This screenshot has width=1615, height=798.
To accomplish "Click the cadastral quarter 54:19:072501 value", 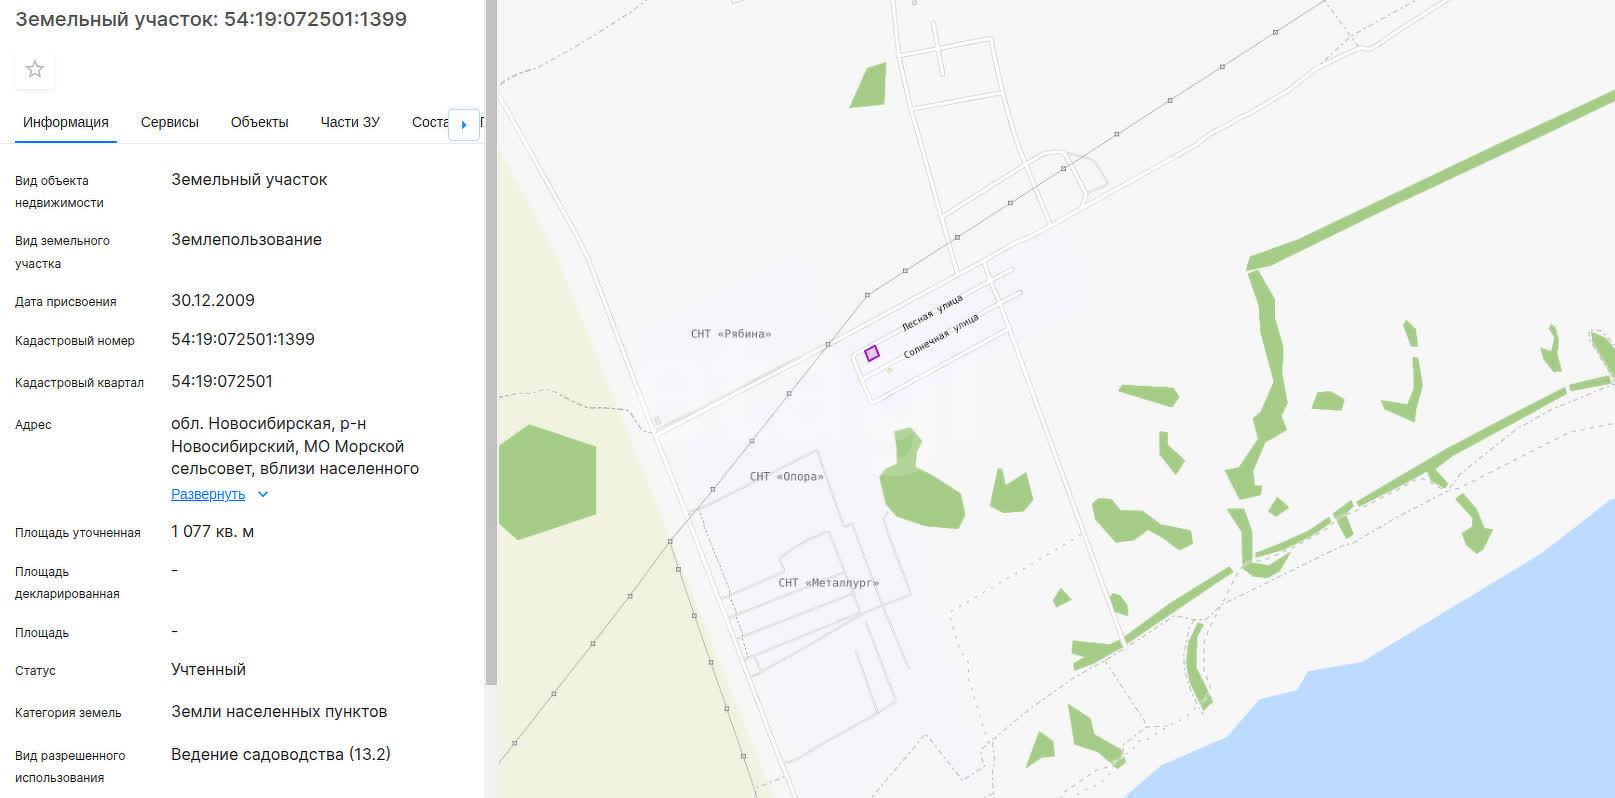I will pyautogui.click(x=222, y=381).
